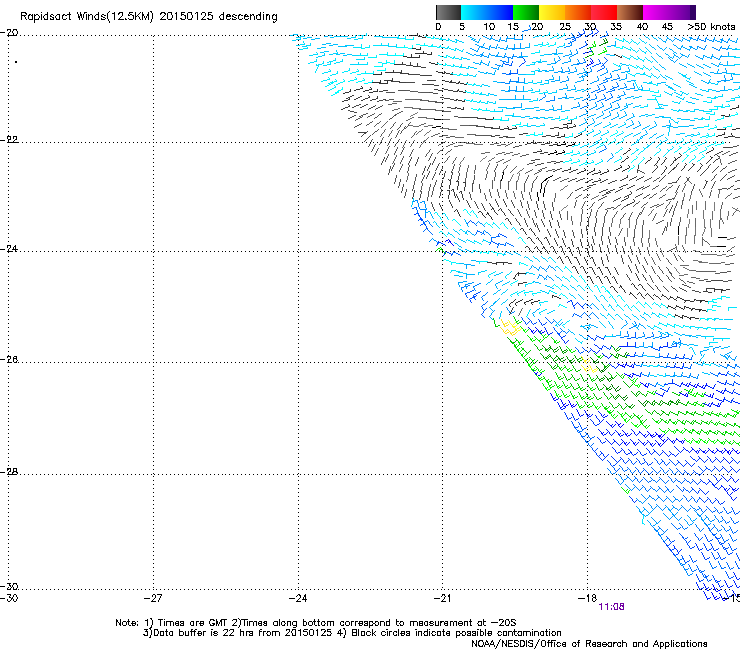
Task: Click the -27 longitude axis label
Action: point(153,599)
